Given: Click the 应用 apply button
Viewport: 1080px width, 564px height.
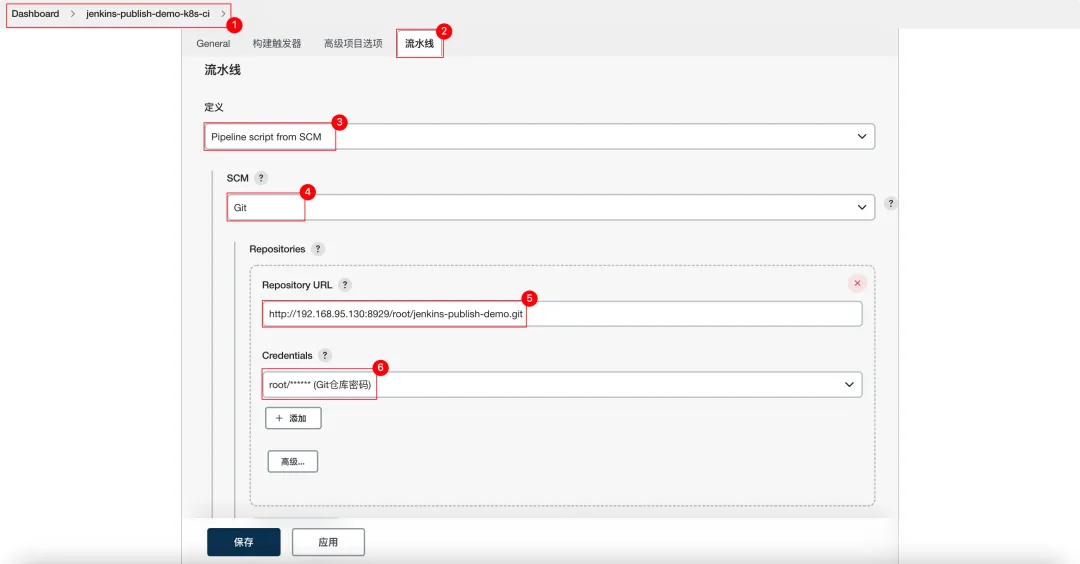Looking at the screenshot, I should coord(328,542).
